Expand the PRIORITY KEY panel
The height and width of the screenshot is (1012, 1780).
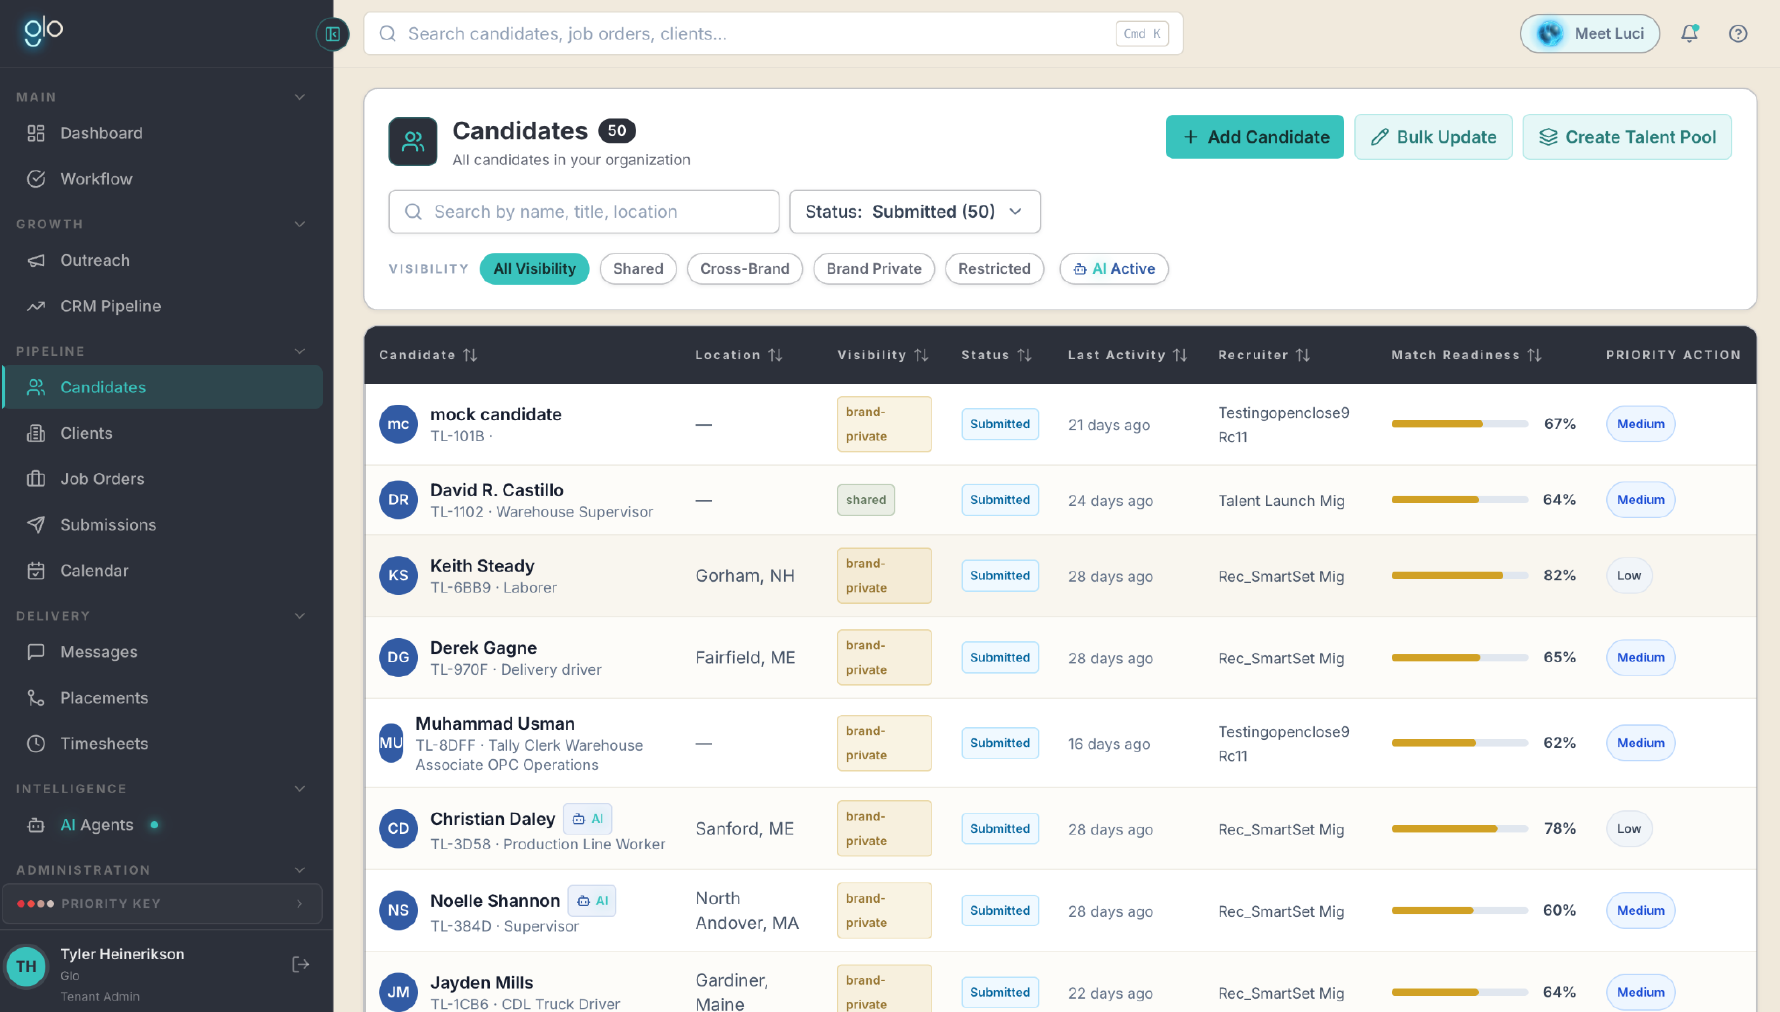162,904
